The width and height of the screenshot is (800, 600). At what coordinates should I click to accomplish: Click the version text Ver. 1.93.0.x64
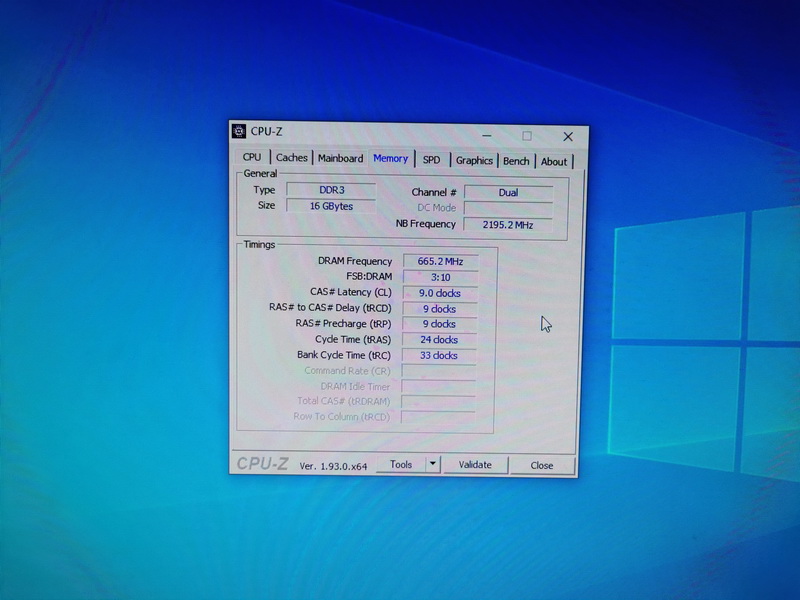333,466
